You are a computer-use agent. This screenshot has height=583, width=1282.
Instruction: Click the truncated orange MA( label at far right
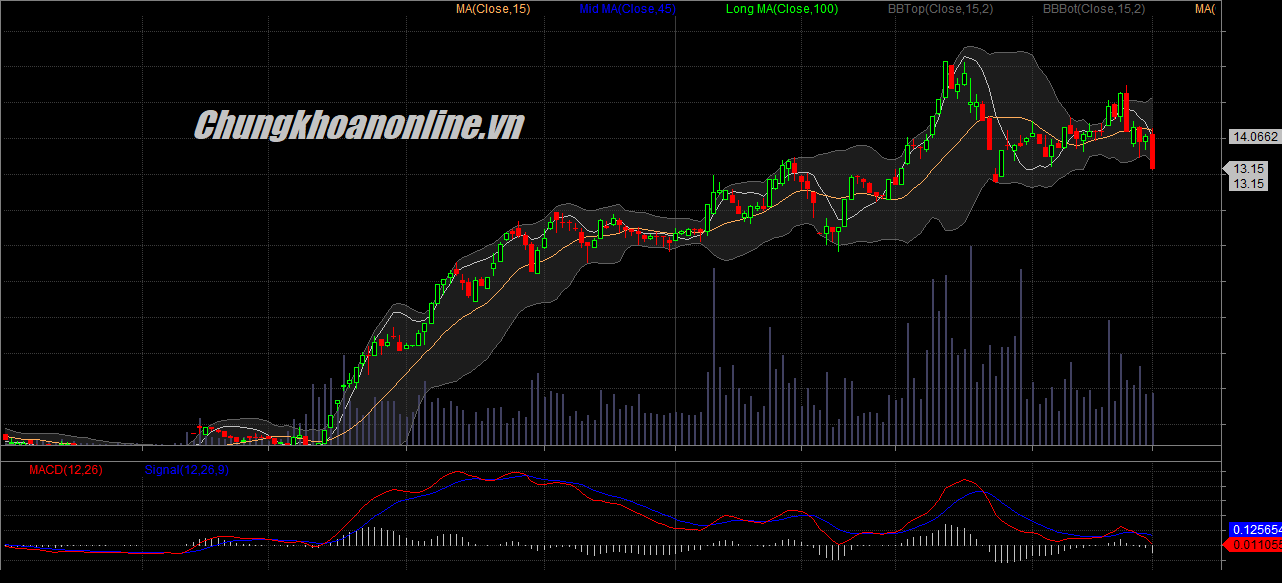(x=1205, y=9)
